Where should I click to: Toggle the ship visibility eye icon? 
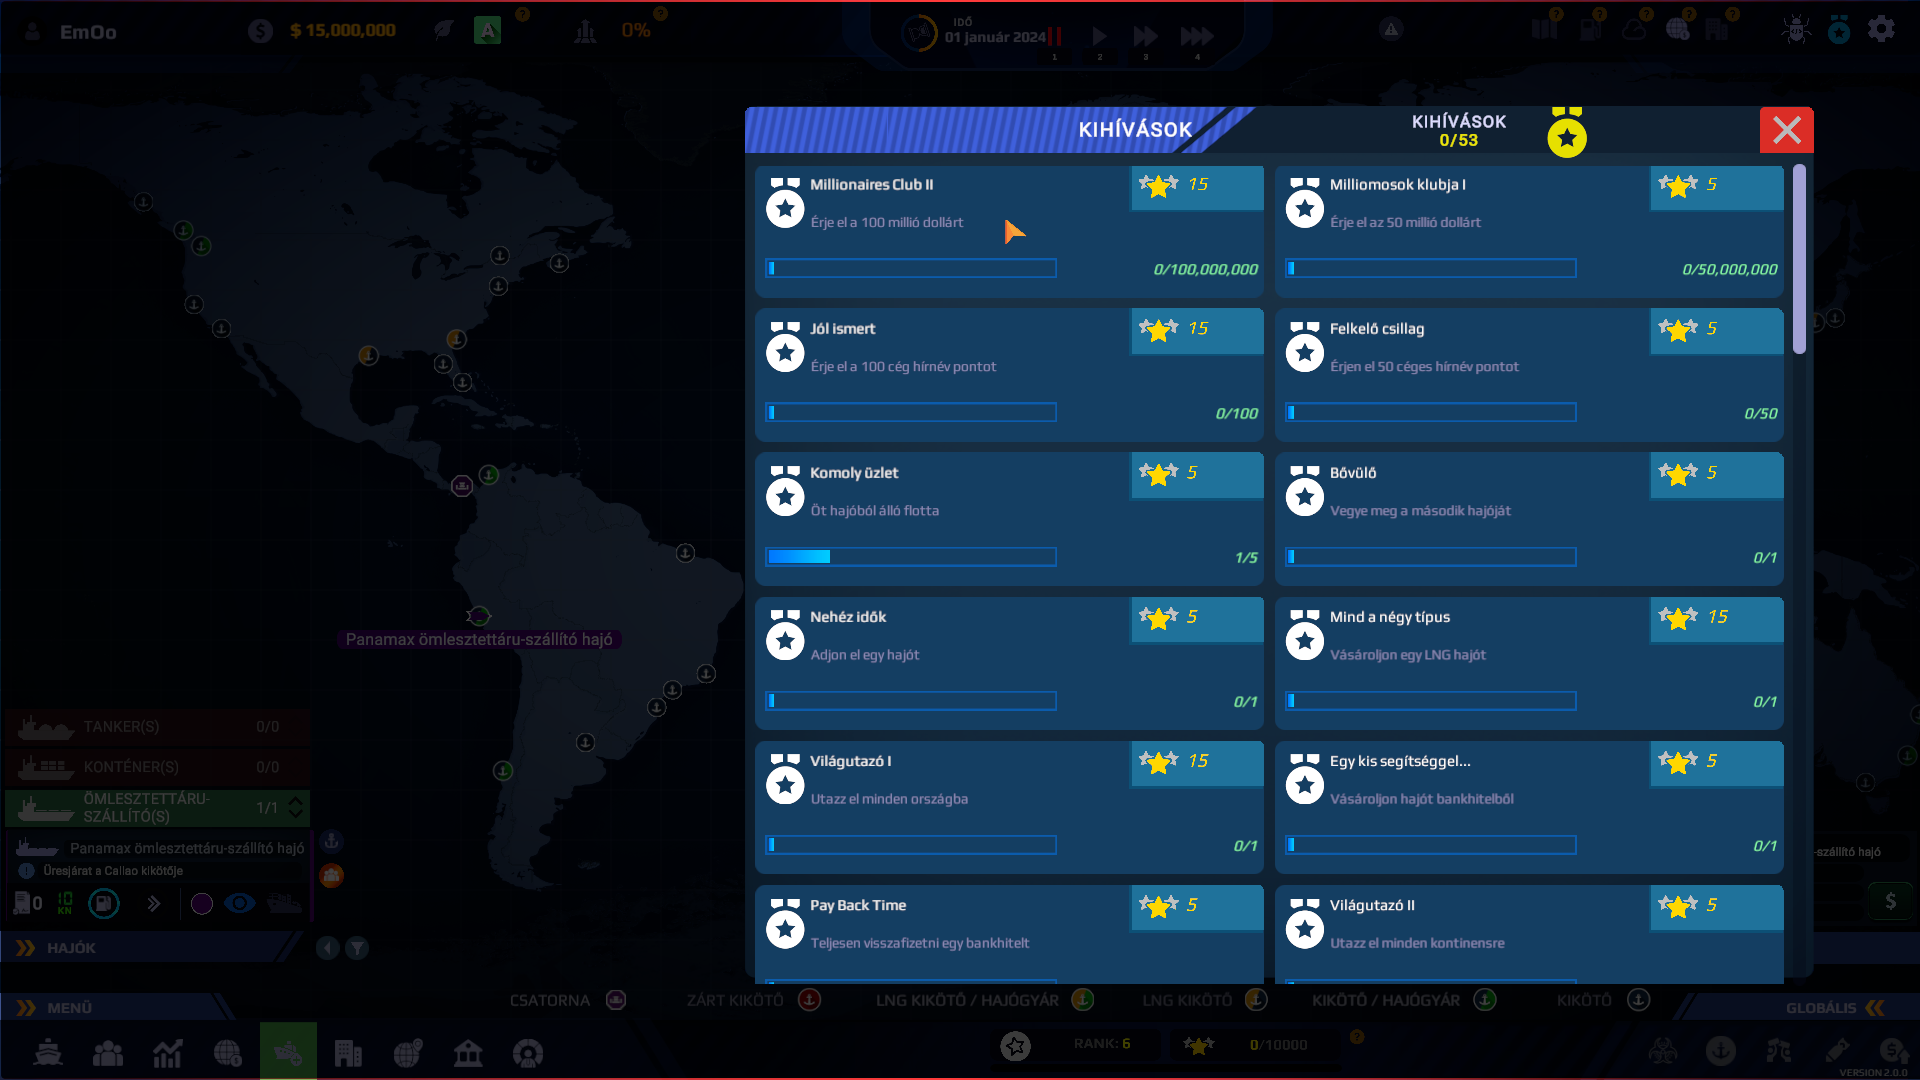pyautogui.click(x=240, y=904)
